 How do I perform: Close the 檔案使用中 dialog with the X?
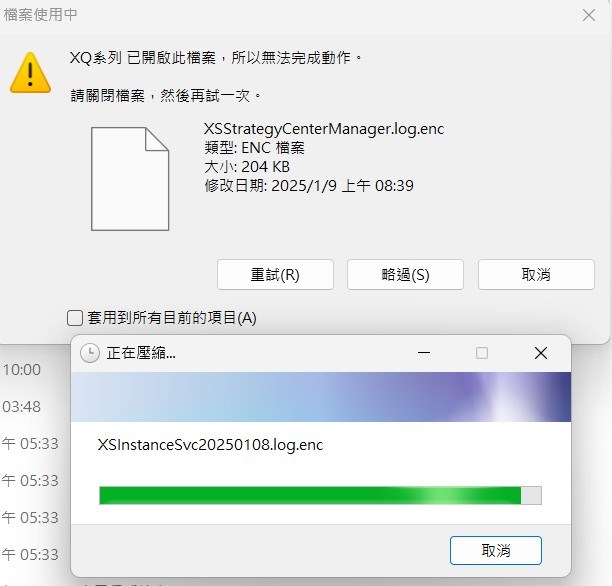pyautogui.click(x=589, y=15)
